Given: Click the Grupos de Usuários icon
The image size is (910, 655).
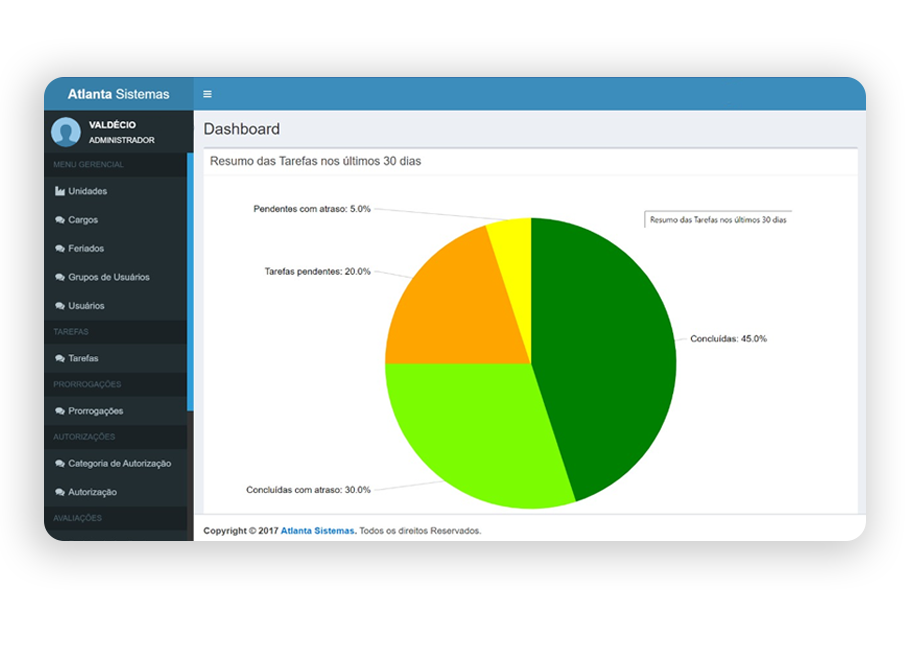Looking at the screenshot, I should (x=60, y=277).
